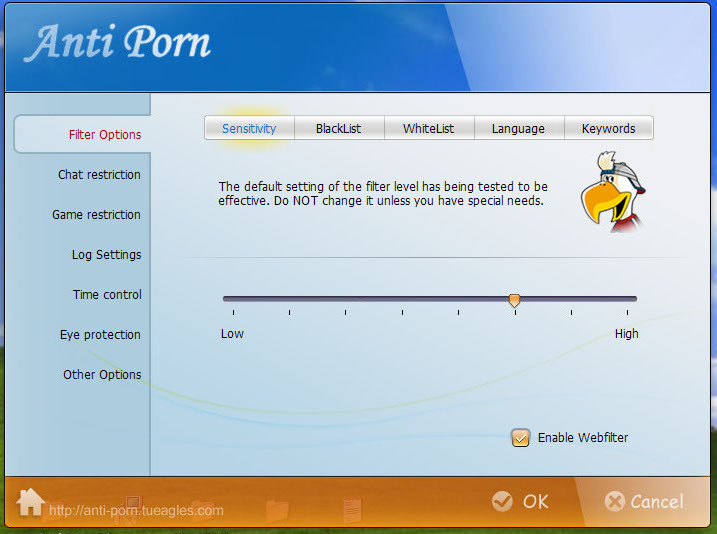Open the anti-porn.tueagles.com link
717x534 pixels.
click(136, 510)
